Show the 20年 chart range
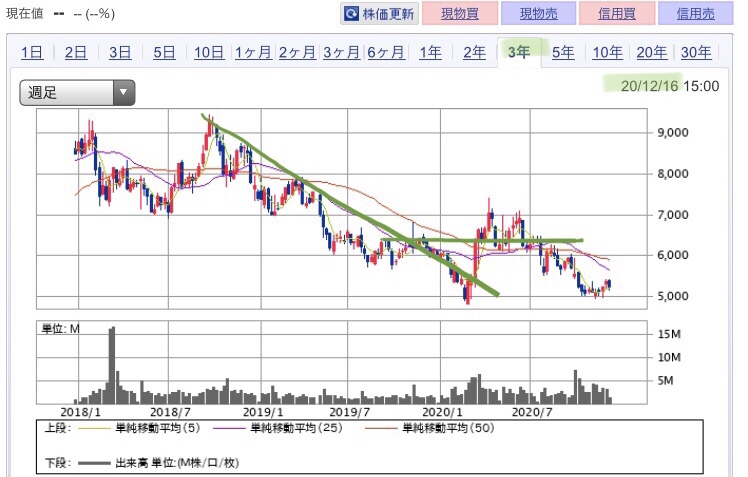 click(x=652, y=52)
